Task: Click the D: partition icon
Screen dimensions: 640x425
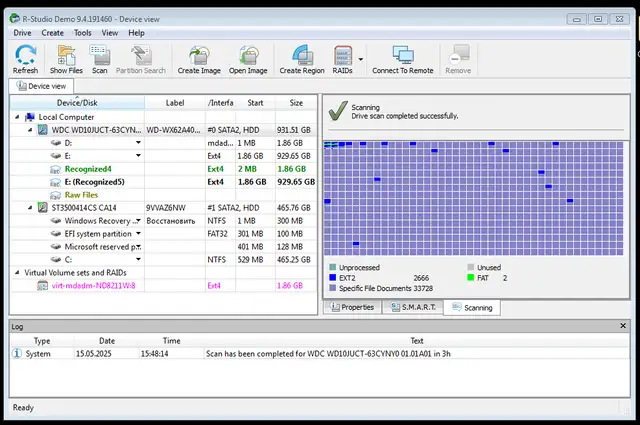Action: pyautogui.click(x=56, y=143)
